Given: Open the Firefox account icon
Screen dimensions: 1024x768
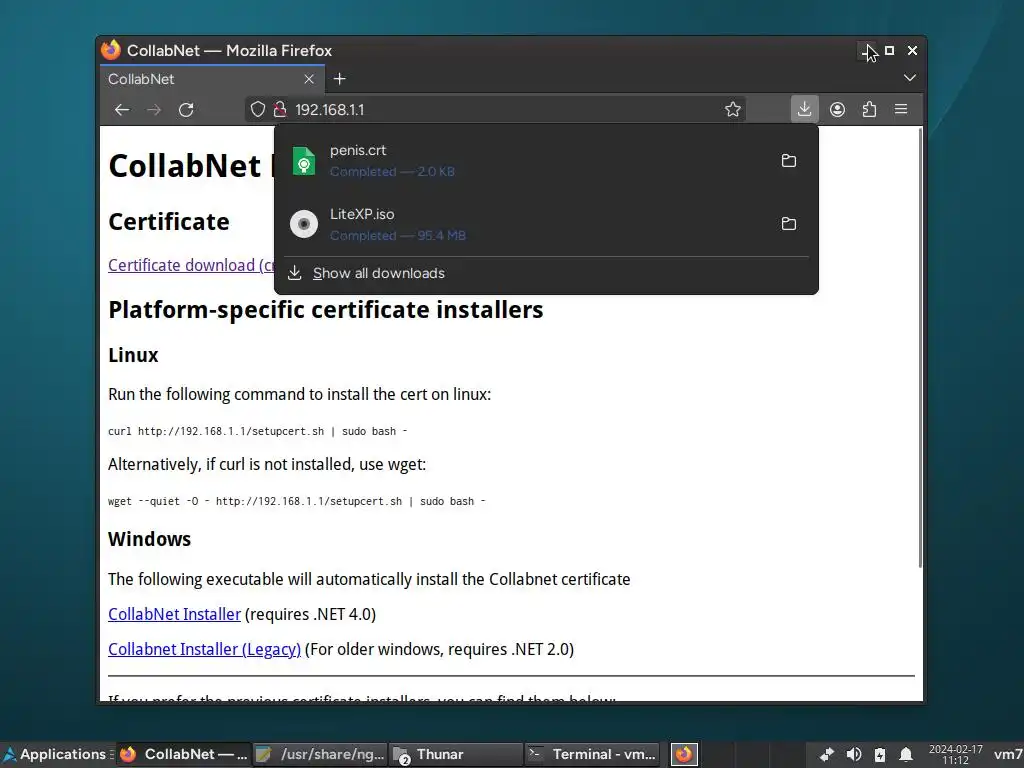Looking at the screenshot, I should [x=837, y=109].
